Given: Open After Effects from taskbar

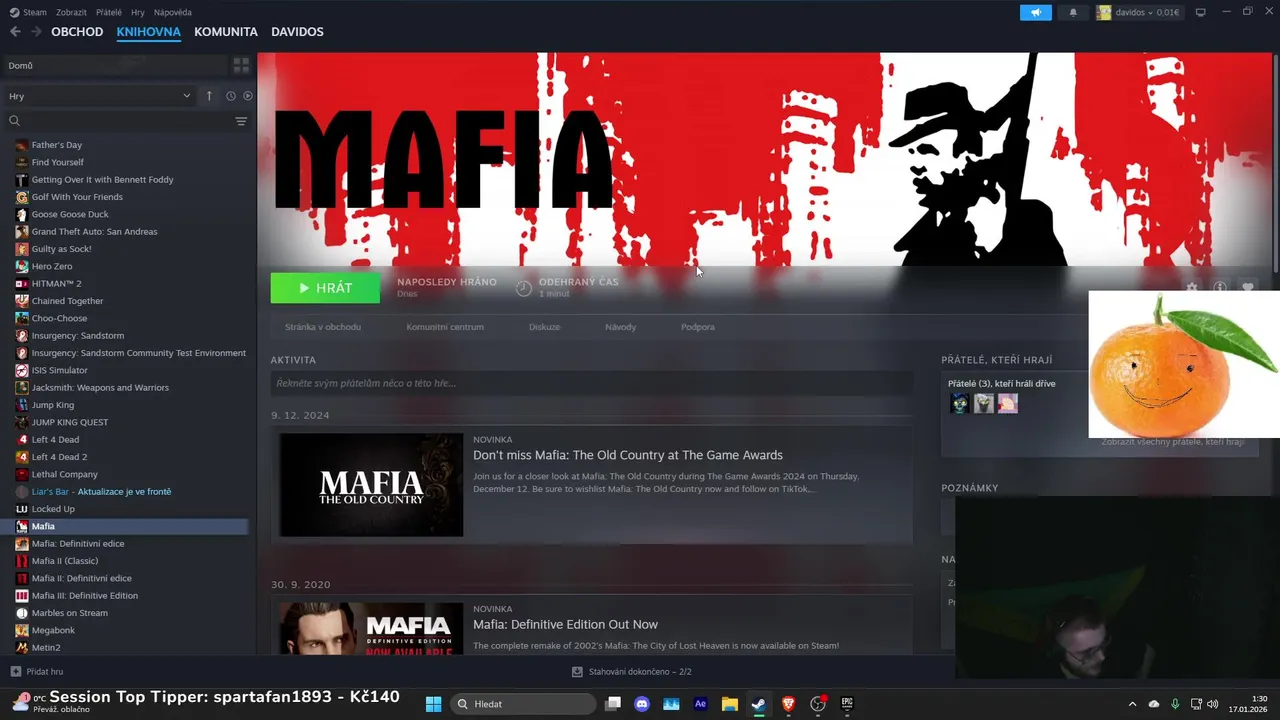Looking at the screenshot, I should 700,704.
